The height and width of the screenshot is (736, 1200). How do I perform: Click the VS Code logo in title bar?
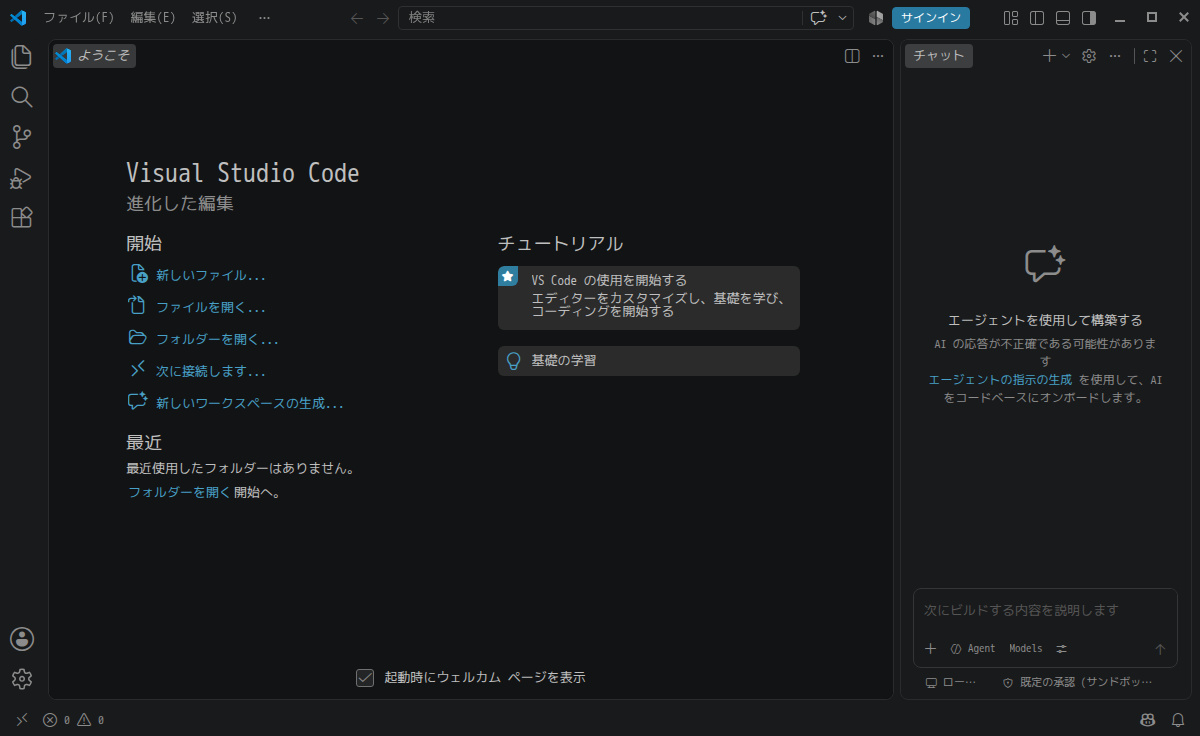pyautogui.click(x=18, y=18)
